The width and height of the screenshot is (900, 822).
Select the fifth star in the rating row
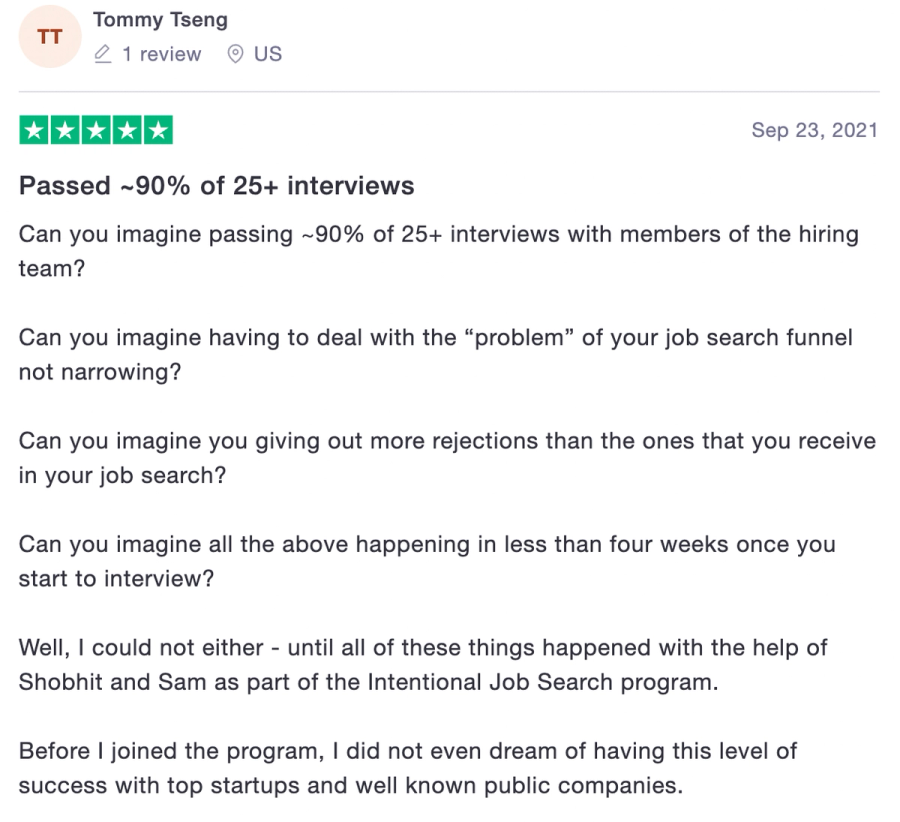coord(159,129)
